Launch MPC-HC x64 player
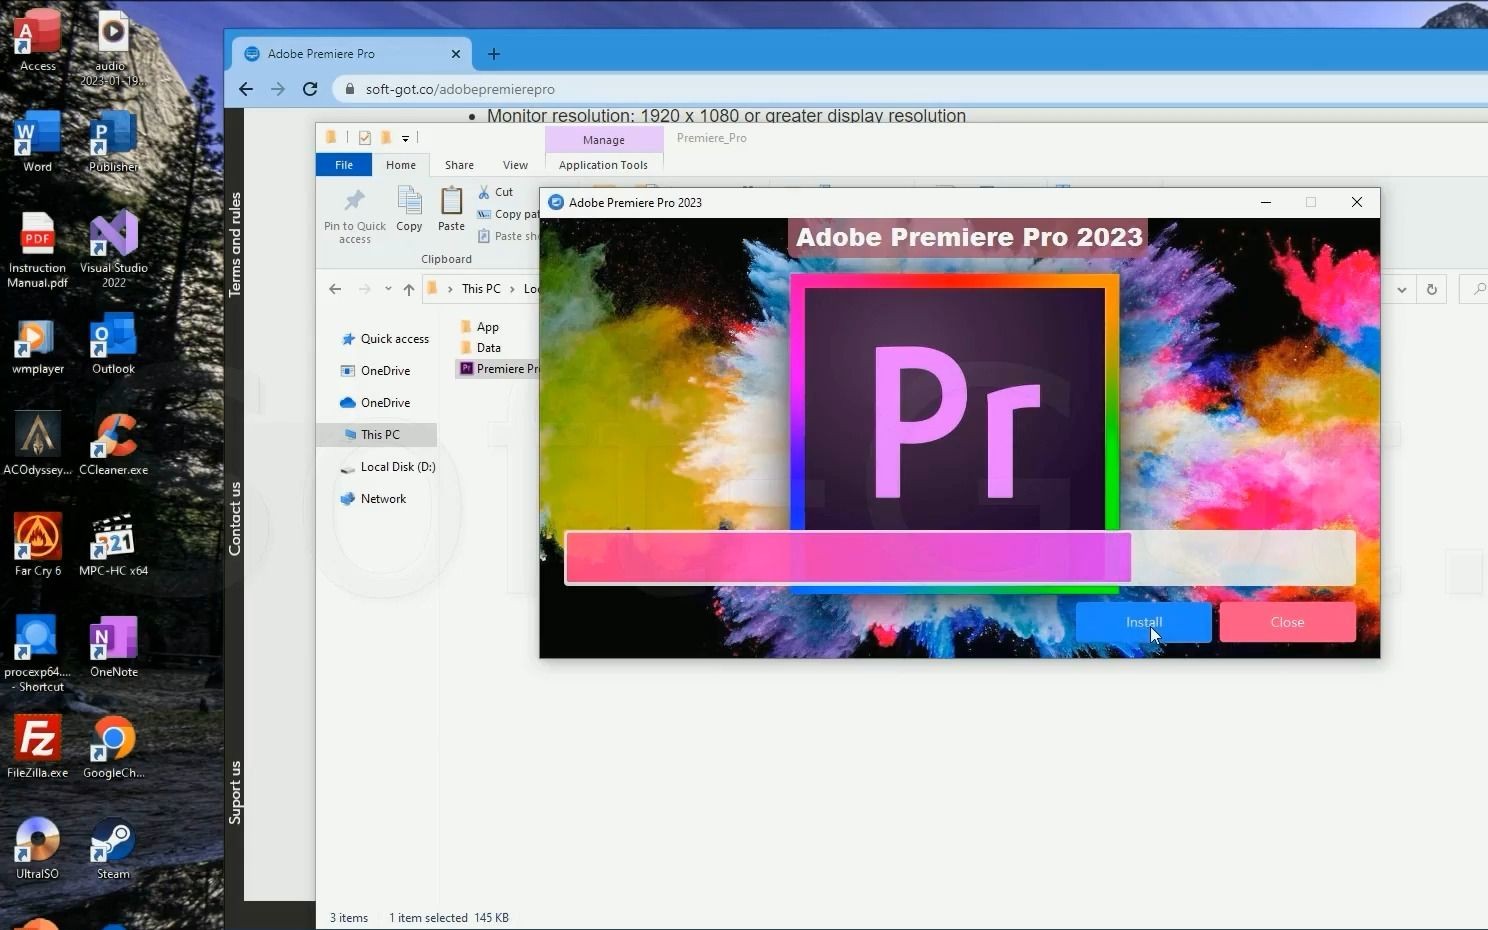This screenshot has width=1488, height=930. click(113, 545)
